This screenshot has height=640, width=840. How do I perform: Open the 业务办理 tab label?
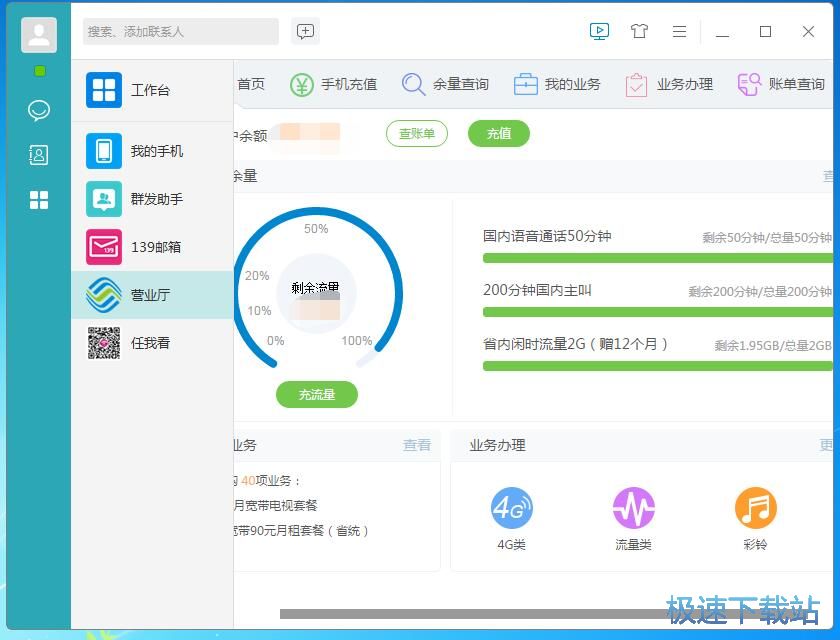685,84
